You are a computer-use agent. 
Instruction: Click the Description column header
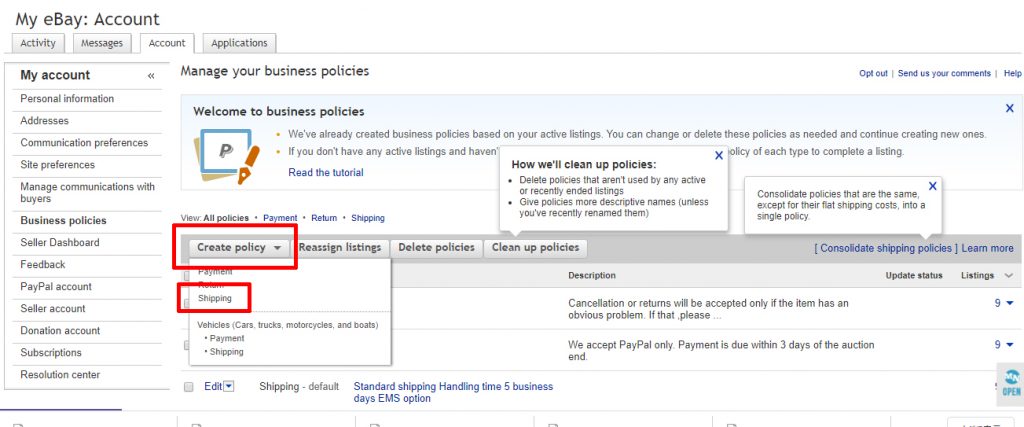pyautogui.click(x=592, y=276)
